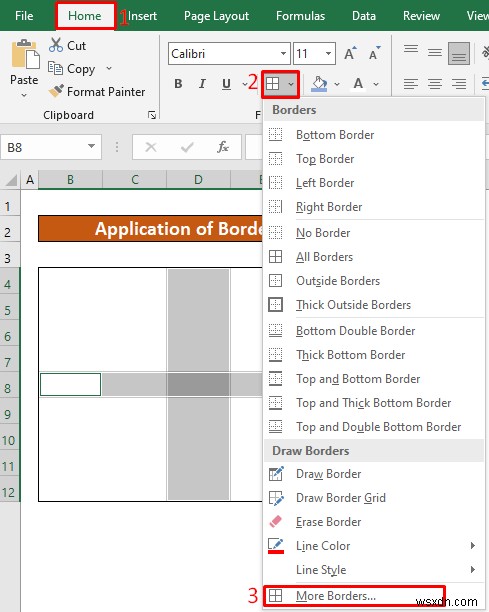Select column D header

pos(198,180)
